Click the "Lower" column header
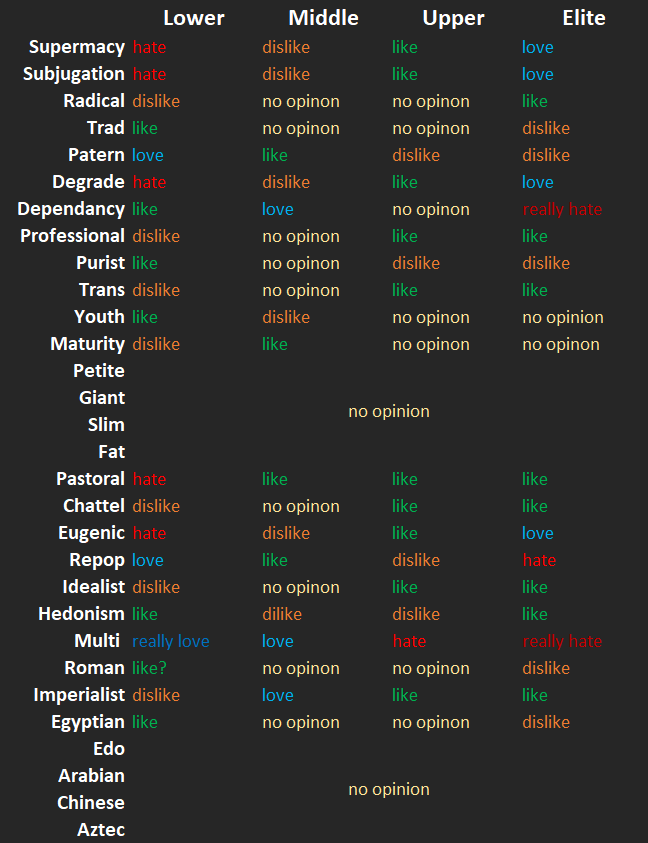This screenshot has height=843, width=648. [194, 18]
